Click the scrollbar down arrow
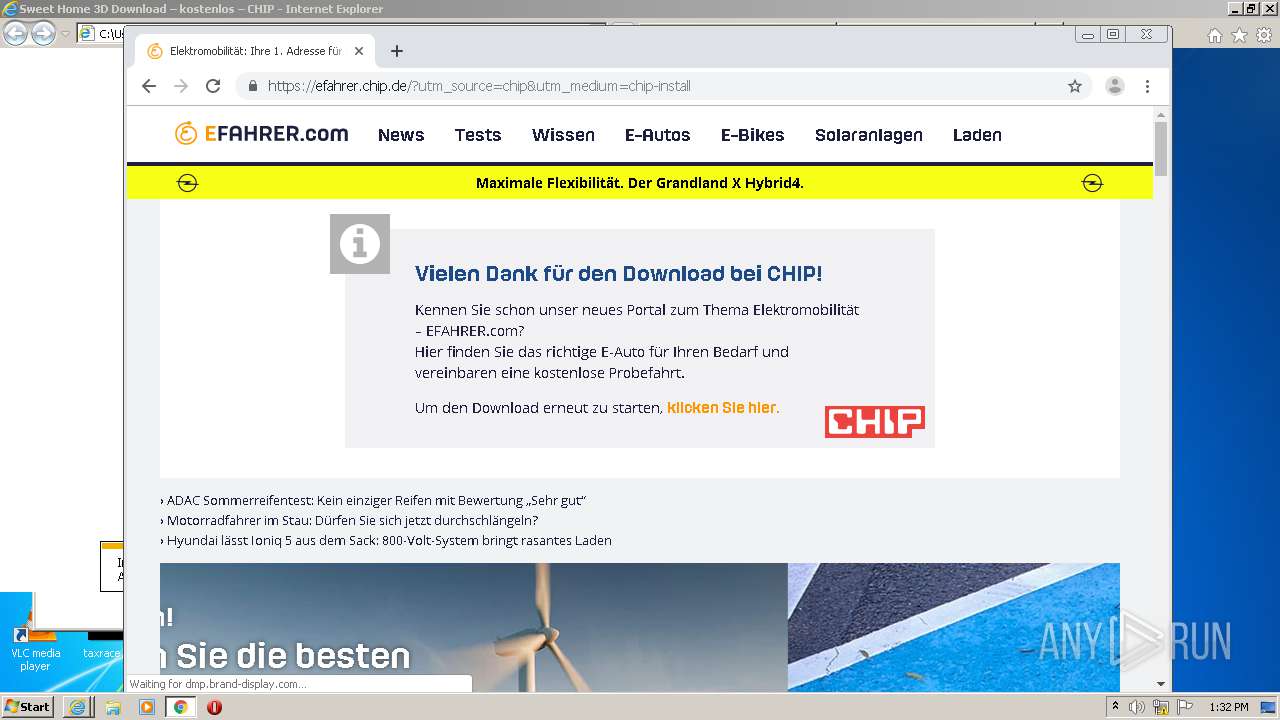This screenshot has width=1280, height=720. pyautogui.click(x=1161, y=684)
